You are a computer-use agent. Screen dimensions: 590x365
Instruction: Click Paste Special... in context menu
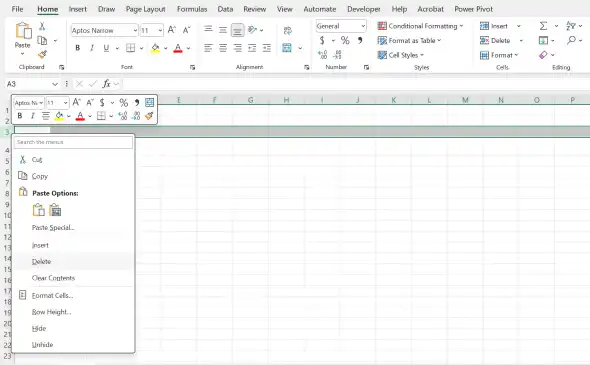pyautogui.click(x=74, y=227)
